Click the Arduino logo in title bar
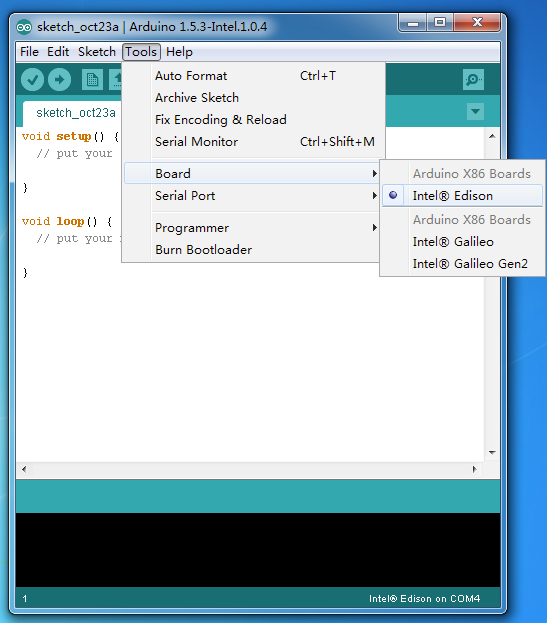547x623 pixels. click(x=24, y=27)
